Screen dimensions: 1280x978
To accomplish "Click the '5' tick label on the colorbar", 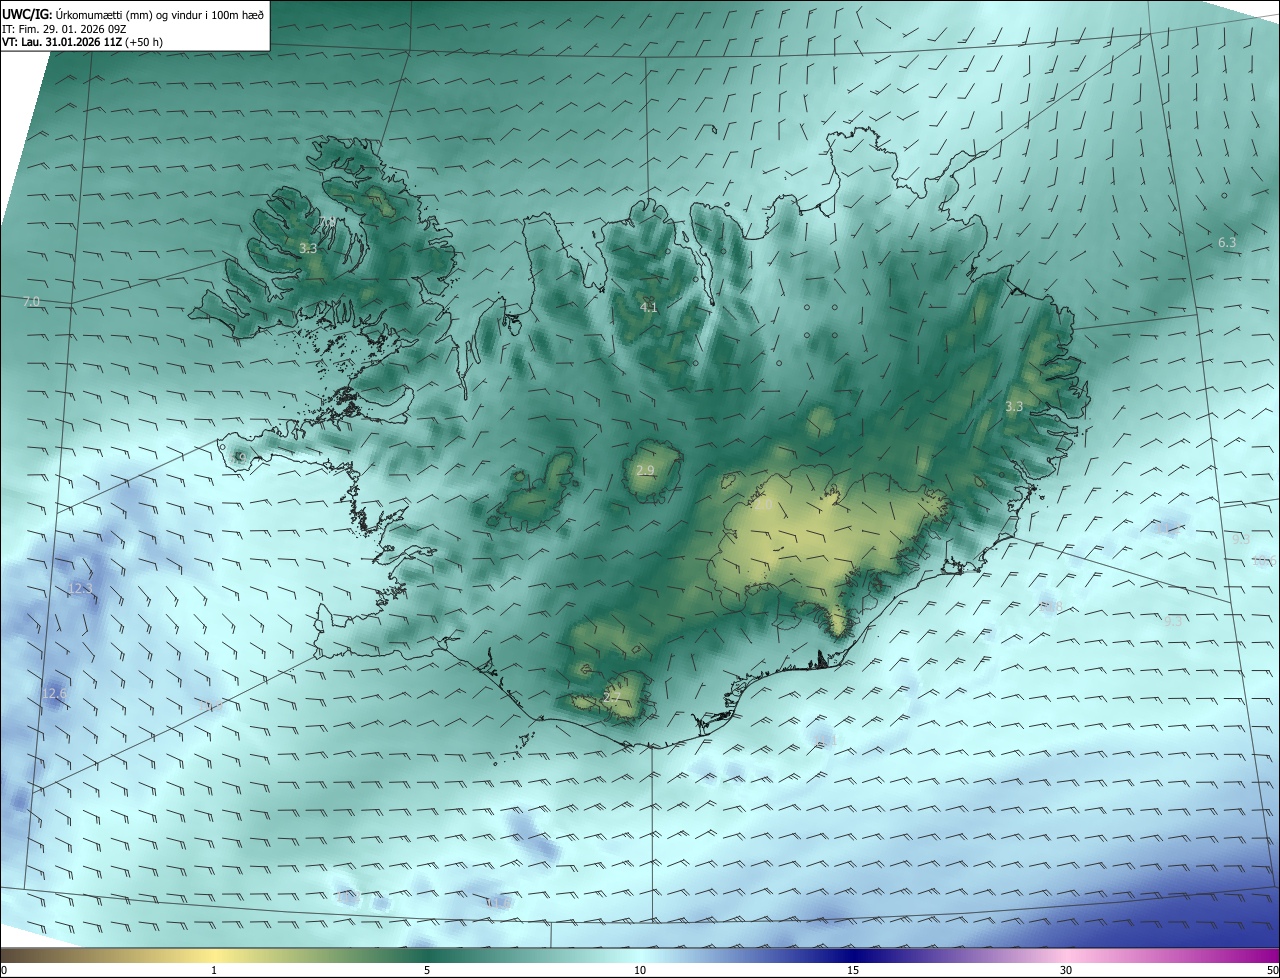I will click(x=427, y=970).
